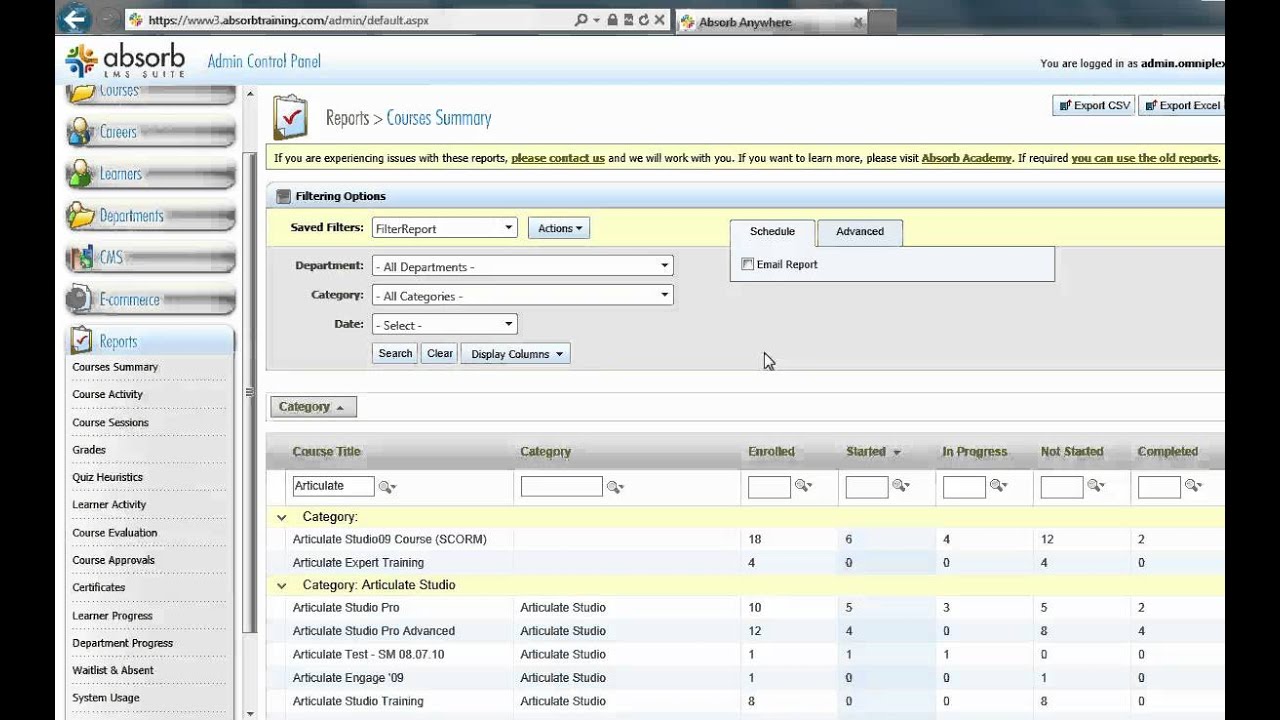Click the Started column filter magnifier icon

tap(901, 486)
